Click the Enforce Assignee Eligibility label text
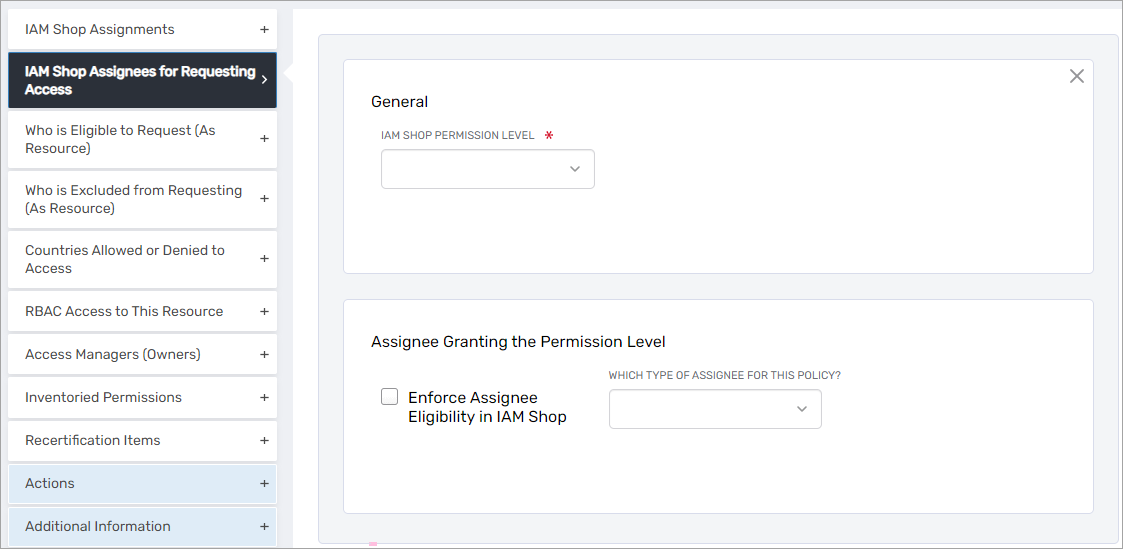 tap(487, 407)
